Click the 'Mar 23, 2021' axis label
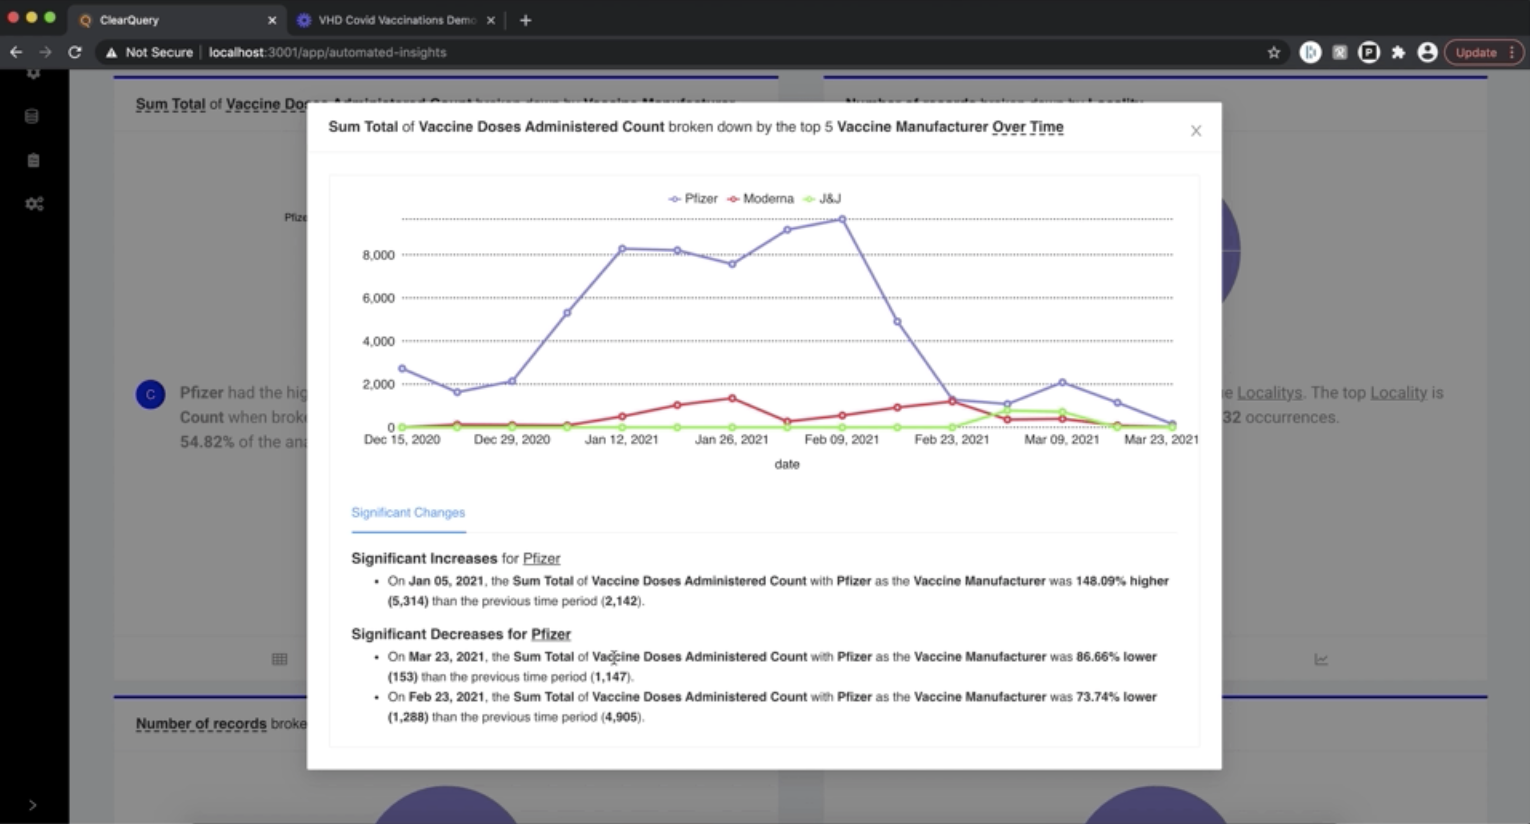 click(x=1161, y=440)
